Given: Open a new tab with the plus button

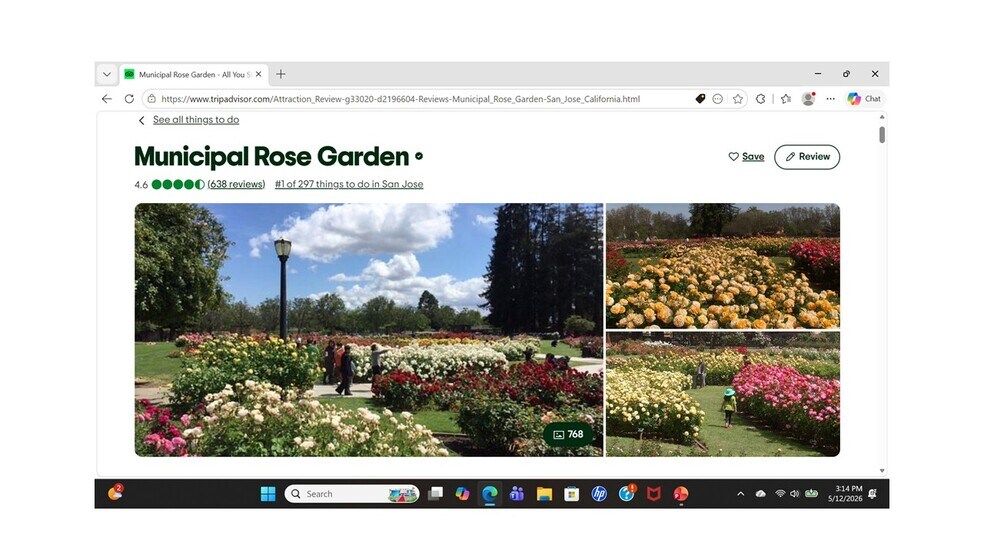Looking at the screenshot, I should point(281,74).
